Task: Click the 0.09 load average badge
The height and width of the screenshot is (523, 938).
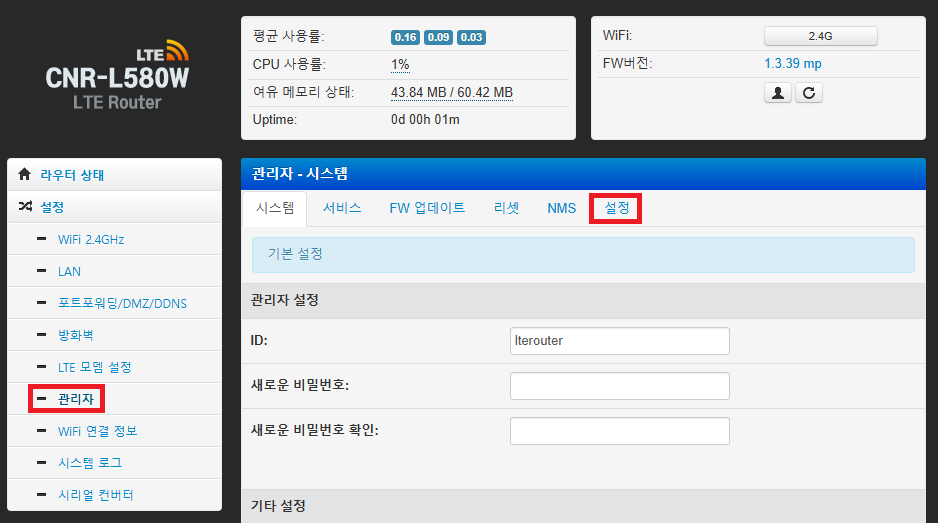Action: click(438, 37)
